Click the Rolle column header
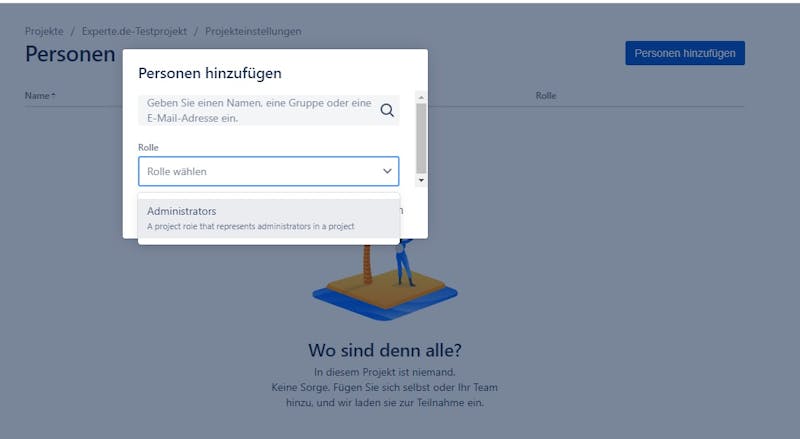 point(545,95)
